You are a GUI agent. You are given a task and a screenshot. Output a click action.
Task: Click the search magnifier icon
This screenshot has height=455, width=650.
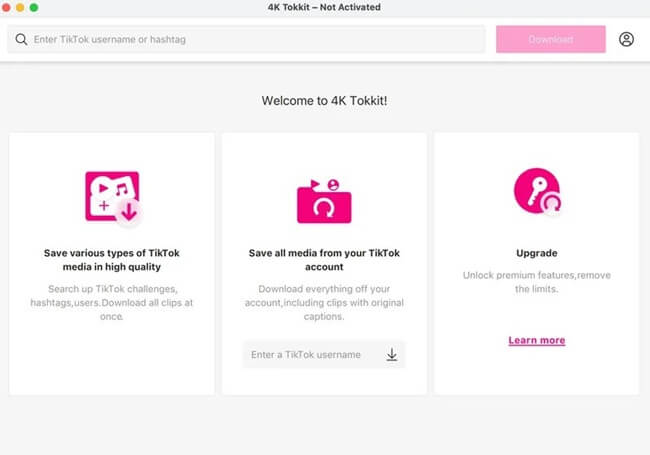point(21,39)
